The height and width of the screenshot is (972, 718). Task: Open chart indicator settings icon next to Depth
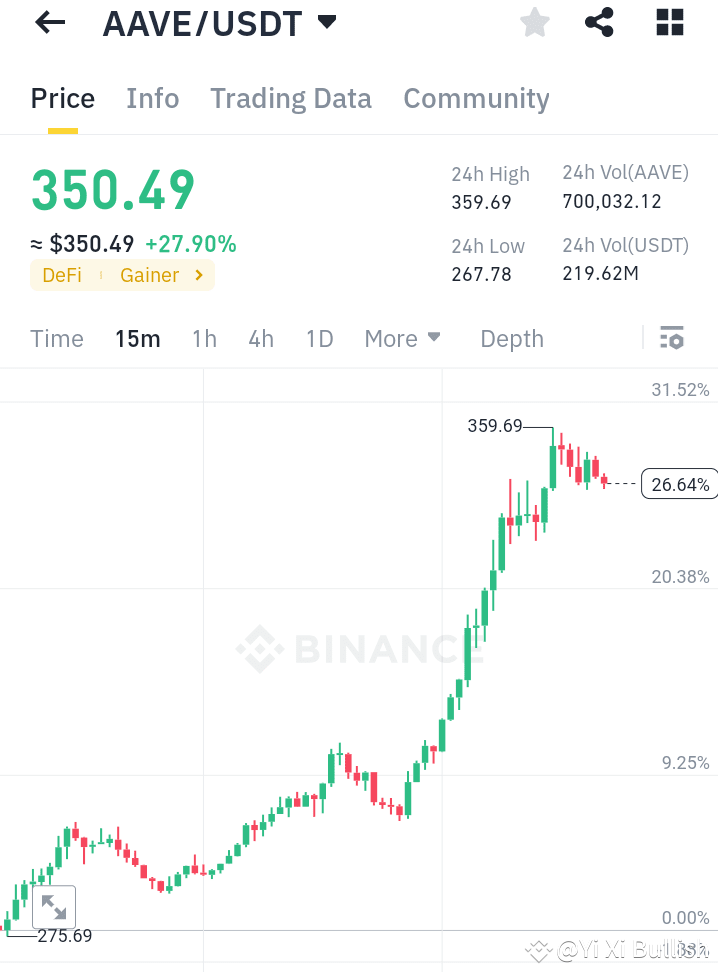click(x=671, y=338)
